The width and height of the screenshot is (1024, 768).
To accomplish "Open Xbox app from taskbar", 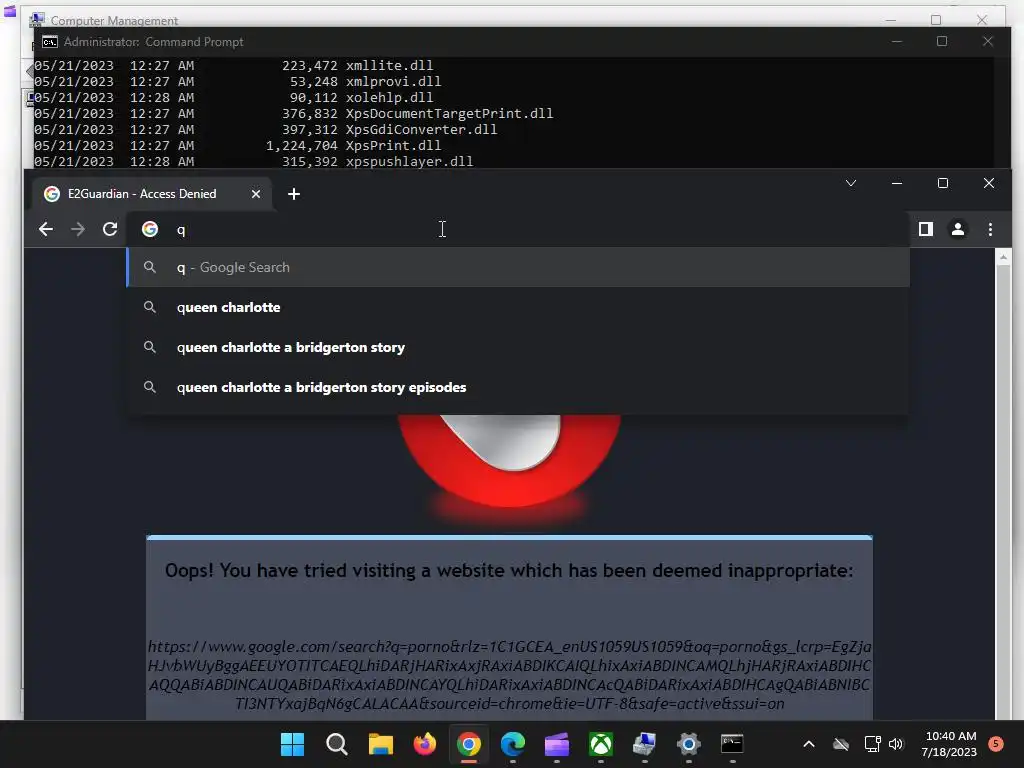I will point(601,744).
